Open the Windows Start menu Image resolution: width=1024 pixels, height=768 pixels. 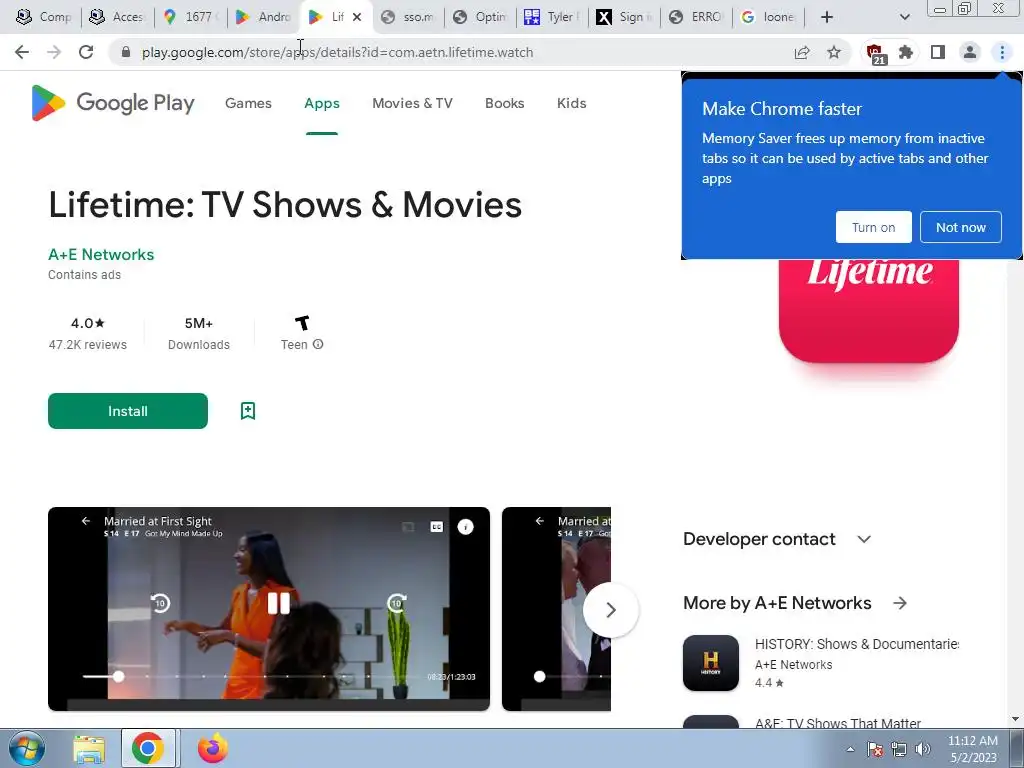pos(26,748)
